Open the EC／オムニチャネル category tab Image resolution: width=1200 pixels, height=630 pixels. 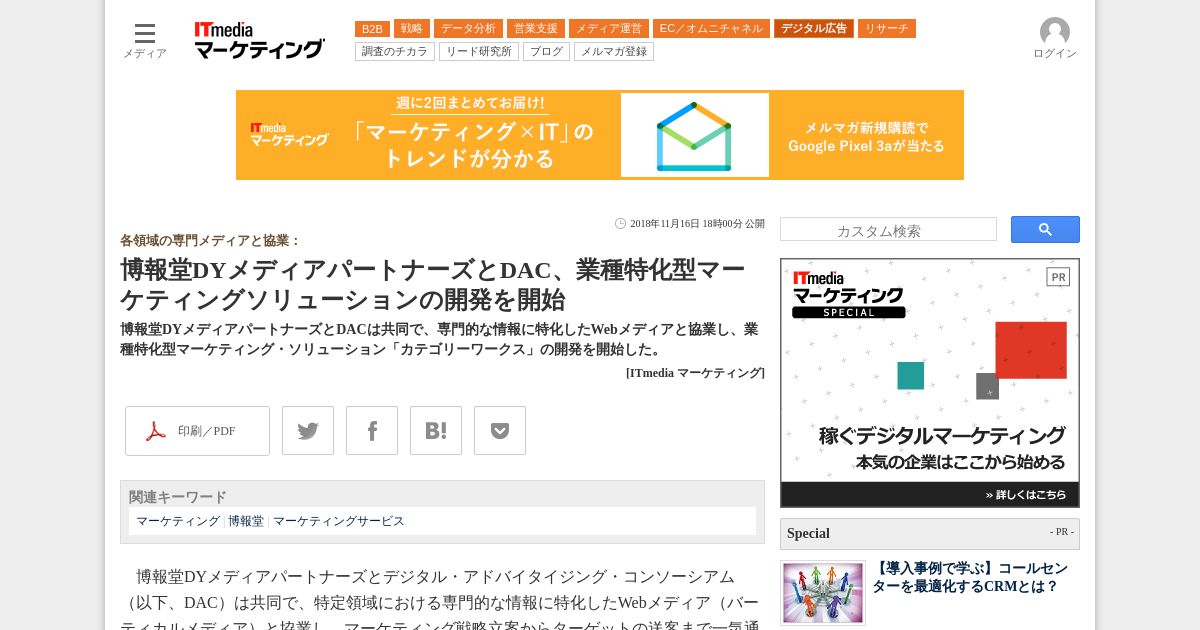[711, 29]
